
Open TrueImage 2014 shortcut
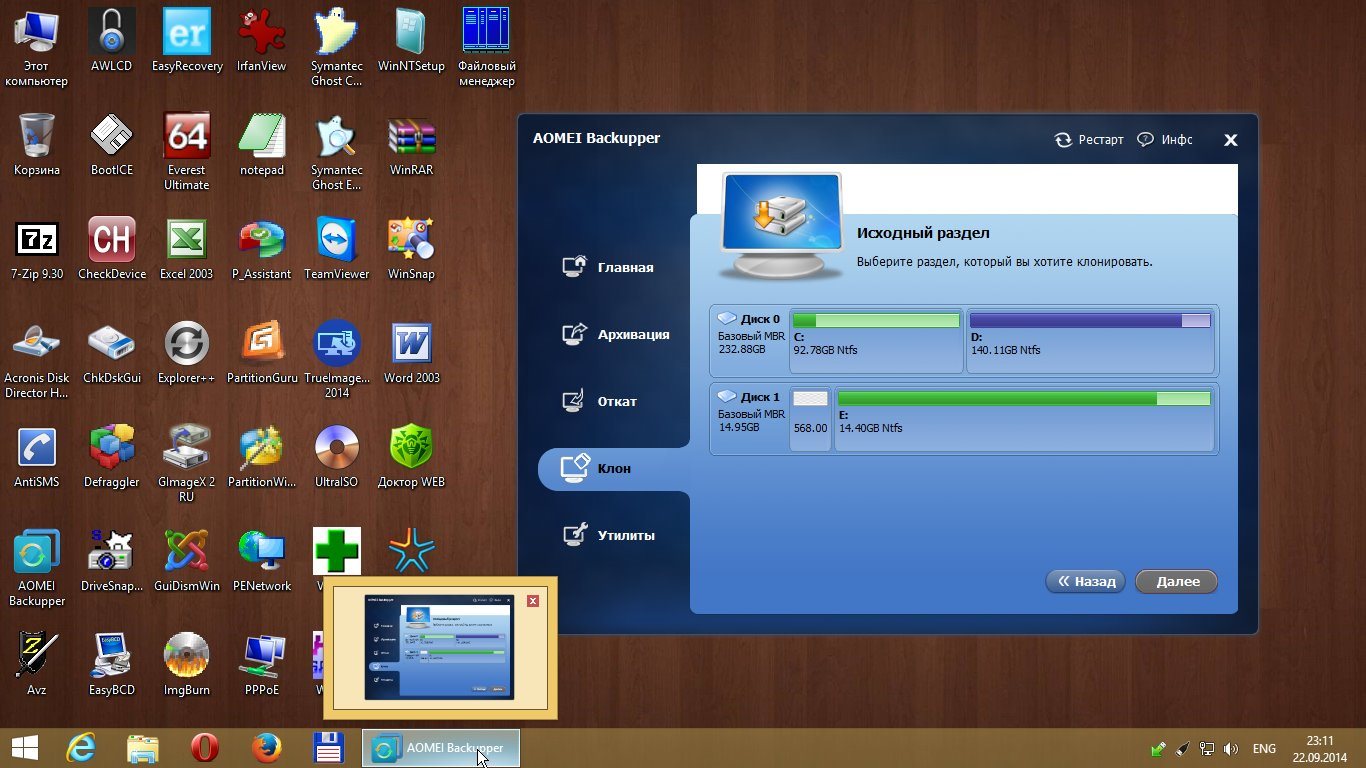point(337,360)
